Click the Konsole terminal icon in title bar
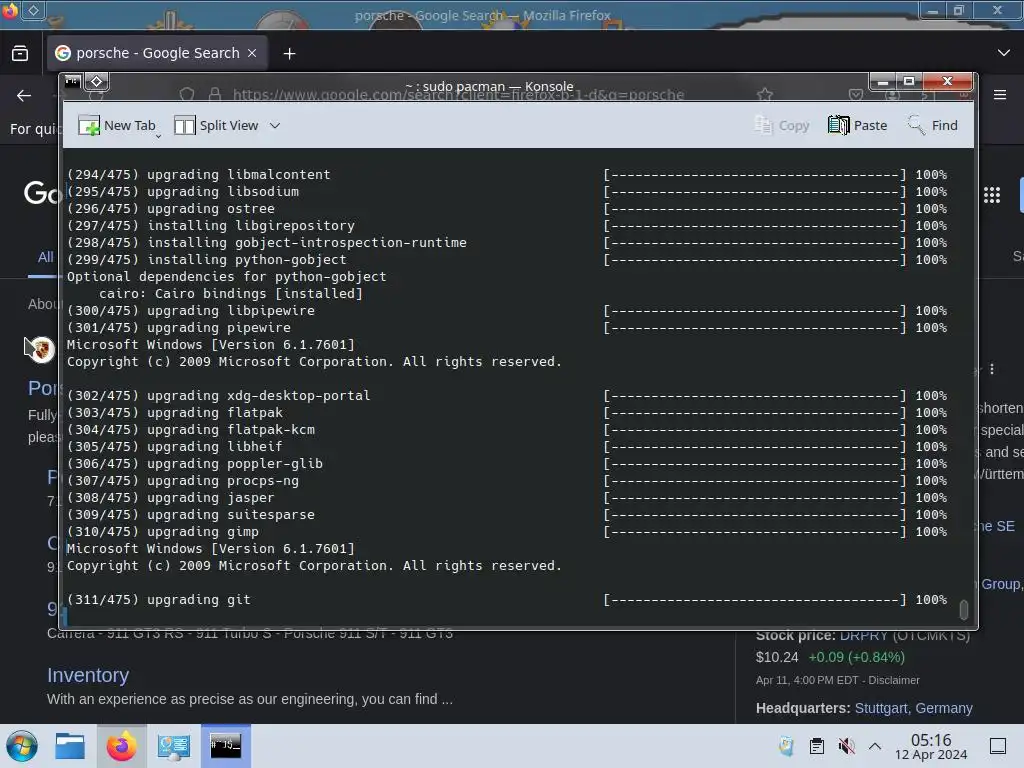The width and height of the screenshot is (1024, 768). [x=72, y=82]
